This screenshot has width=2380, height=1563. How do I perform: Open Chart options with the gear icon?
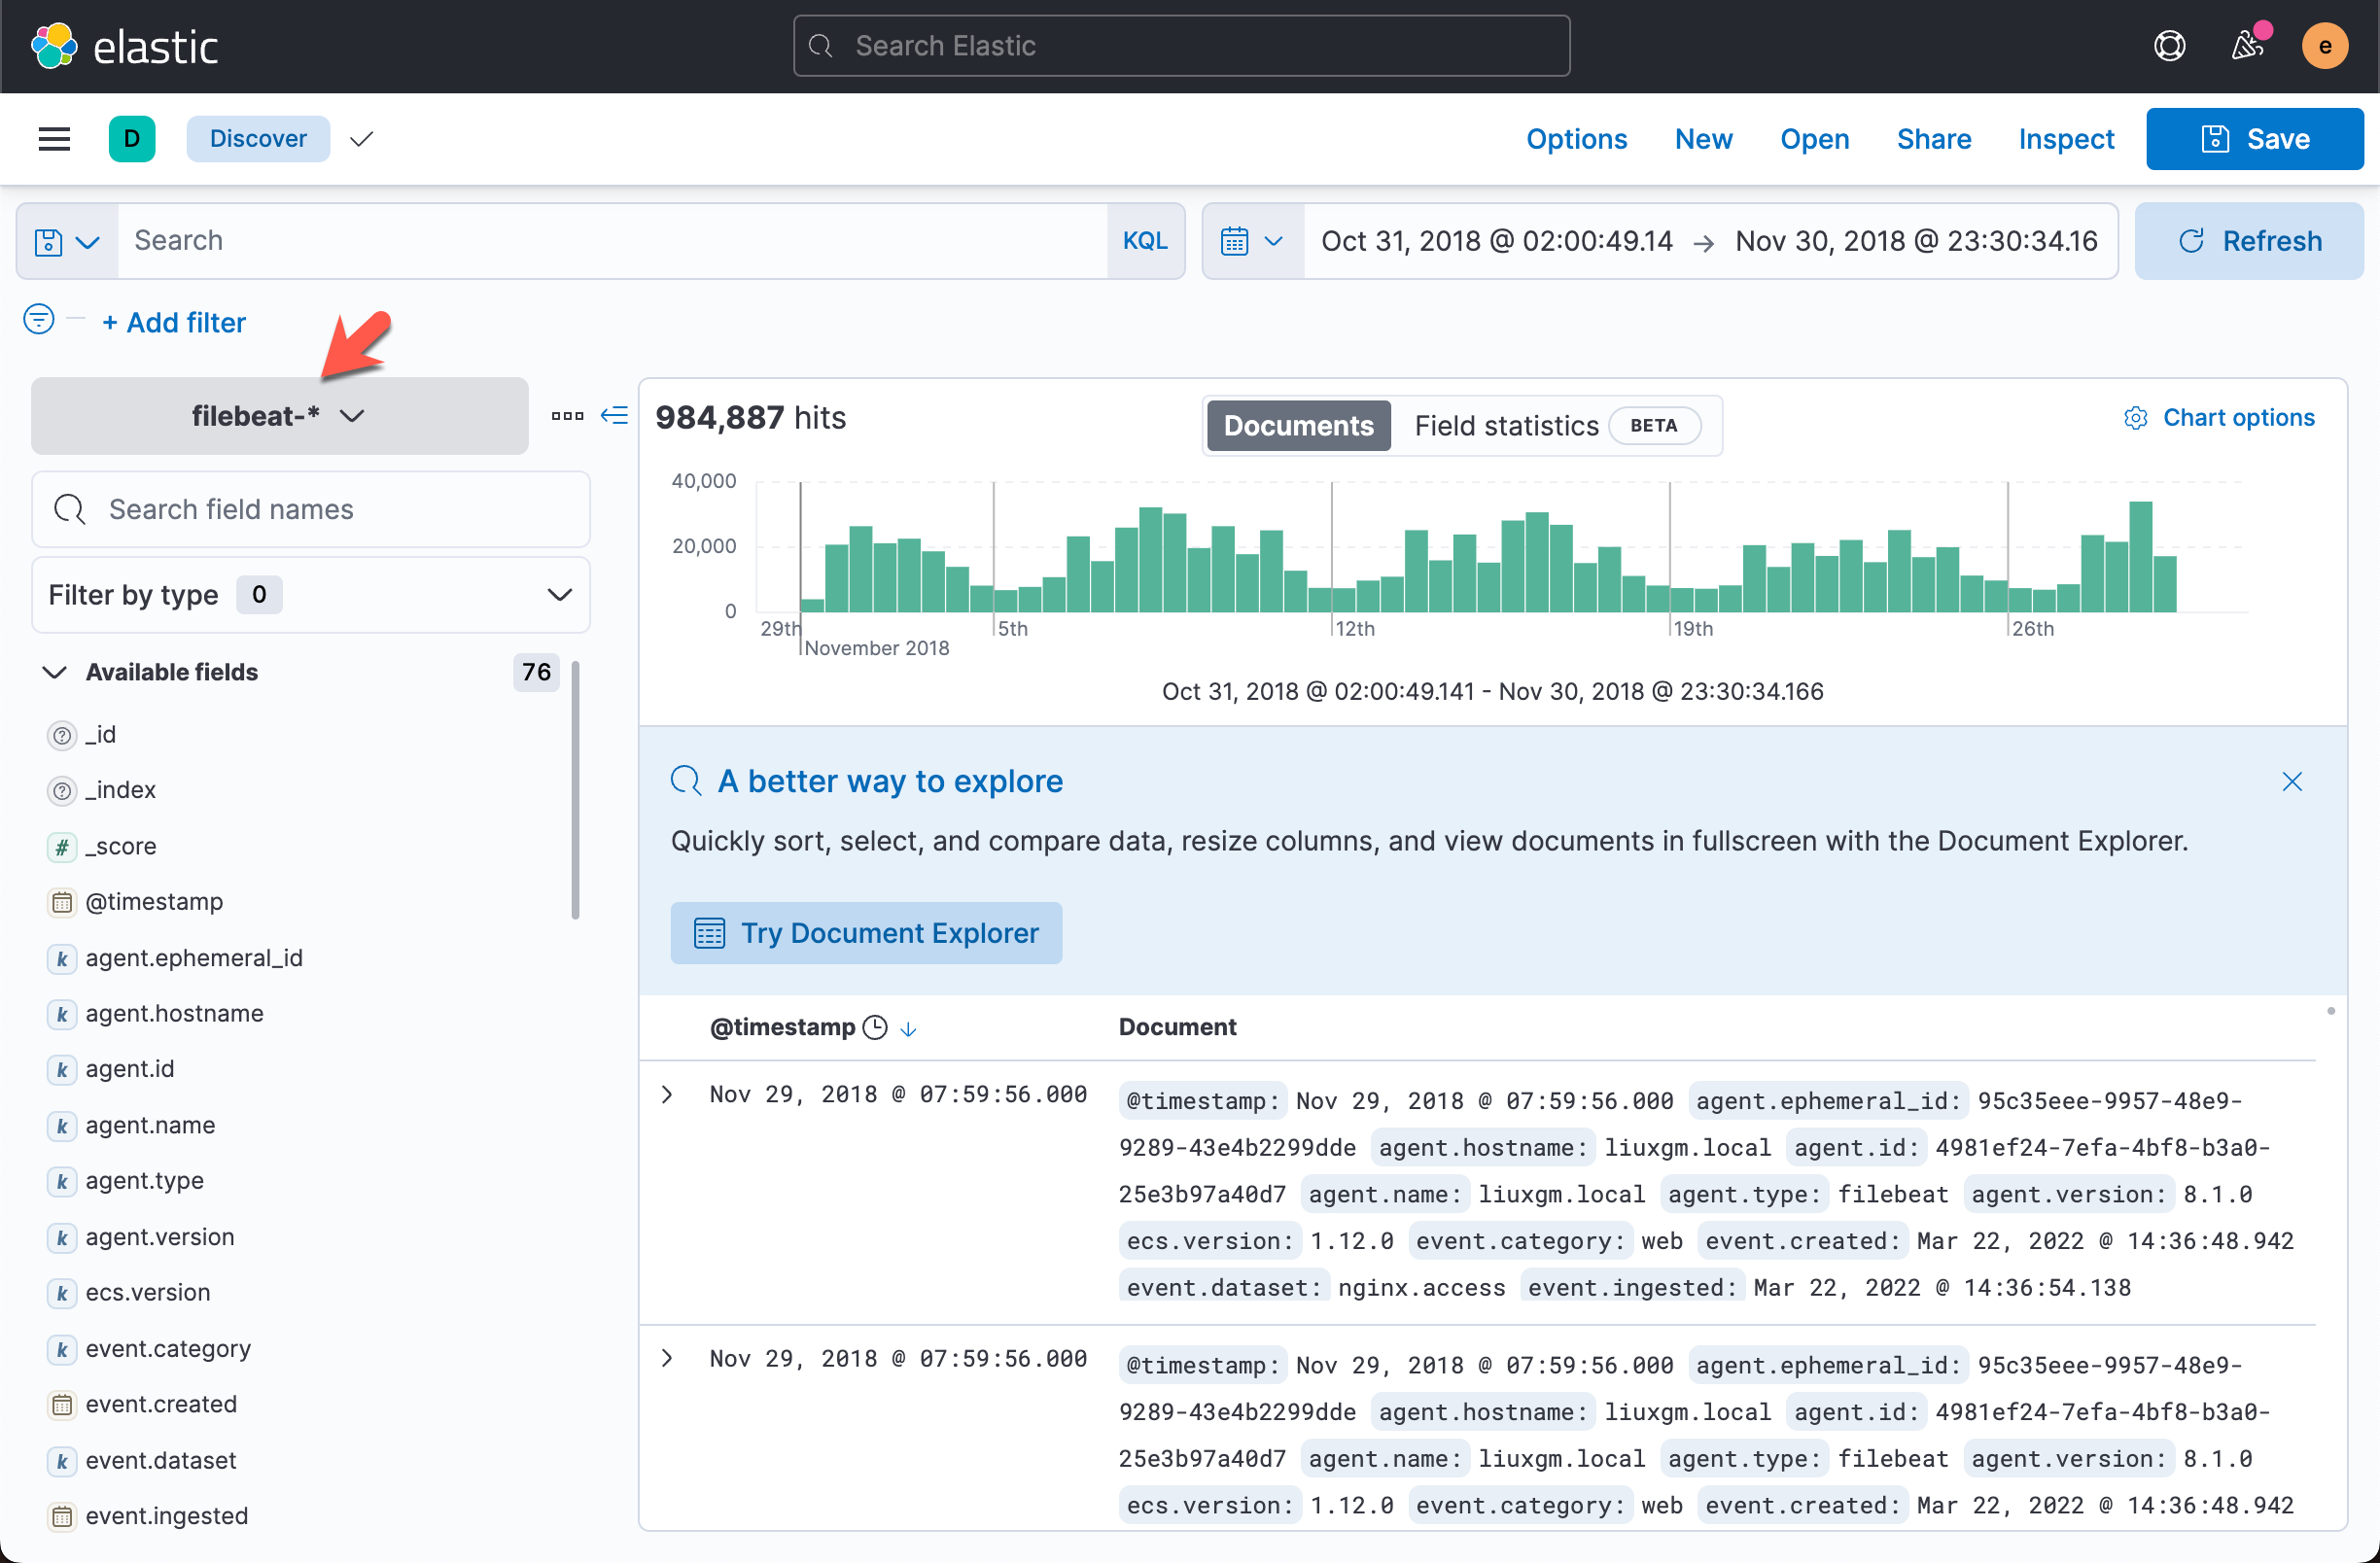pos(2136,417)
